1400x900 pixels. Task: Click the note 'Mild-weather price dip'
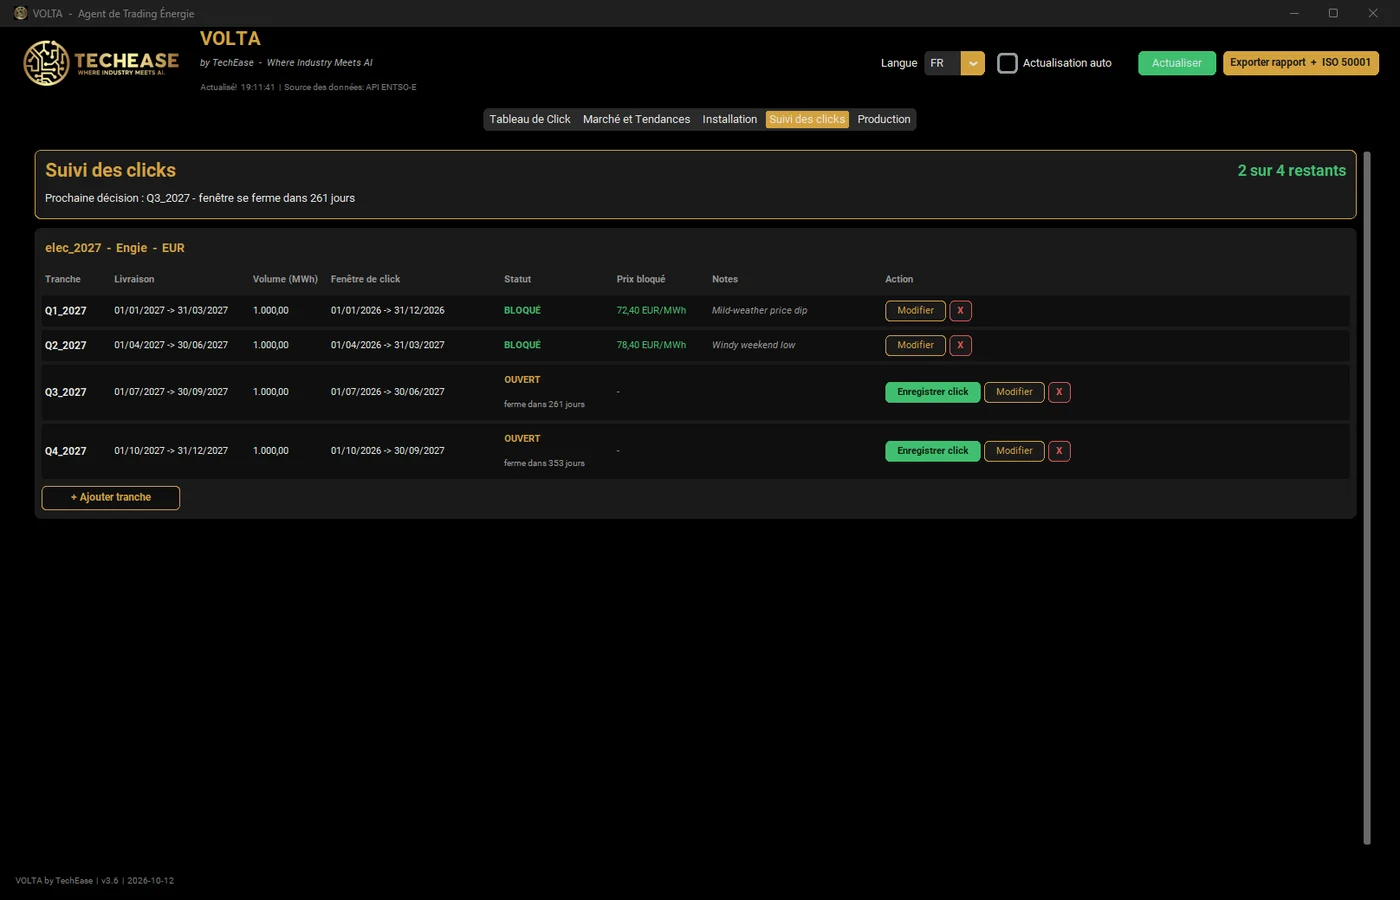point(759,311)
